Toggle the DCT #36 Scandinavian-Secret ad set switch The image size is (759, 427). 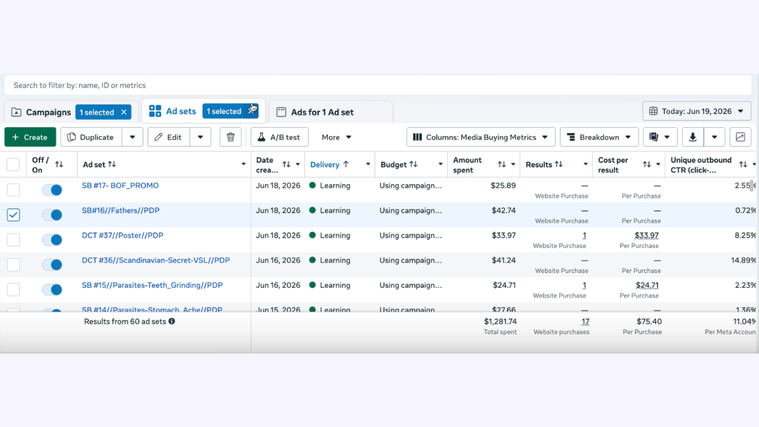pos(52,264)
